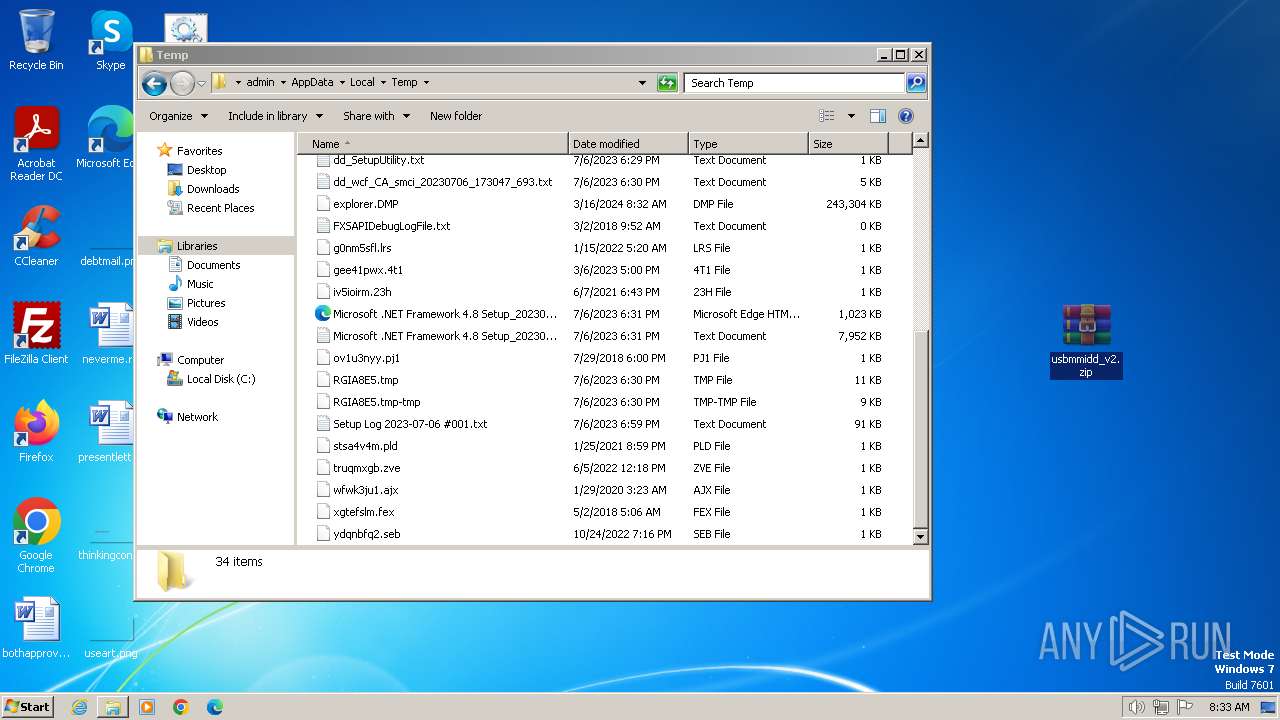Click Windows Explorer taskbar icon
This screenshot has width=1280, height=720.
tap(113, 707)
